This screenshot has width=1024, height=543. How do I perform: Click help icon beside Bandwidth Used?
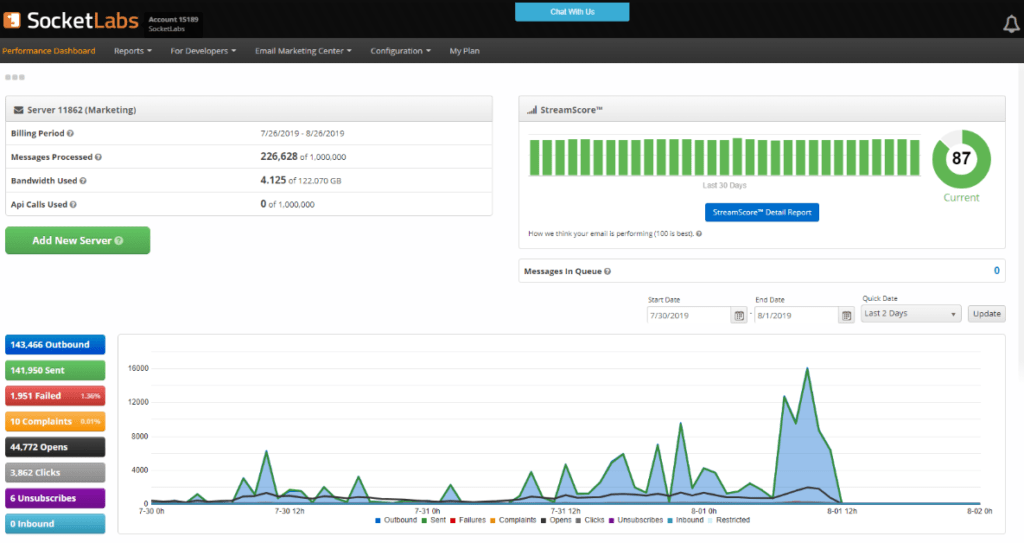tap(83, 181)
